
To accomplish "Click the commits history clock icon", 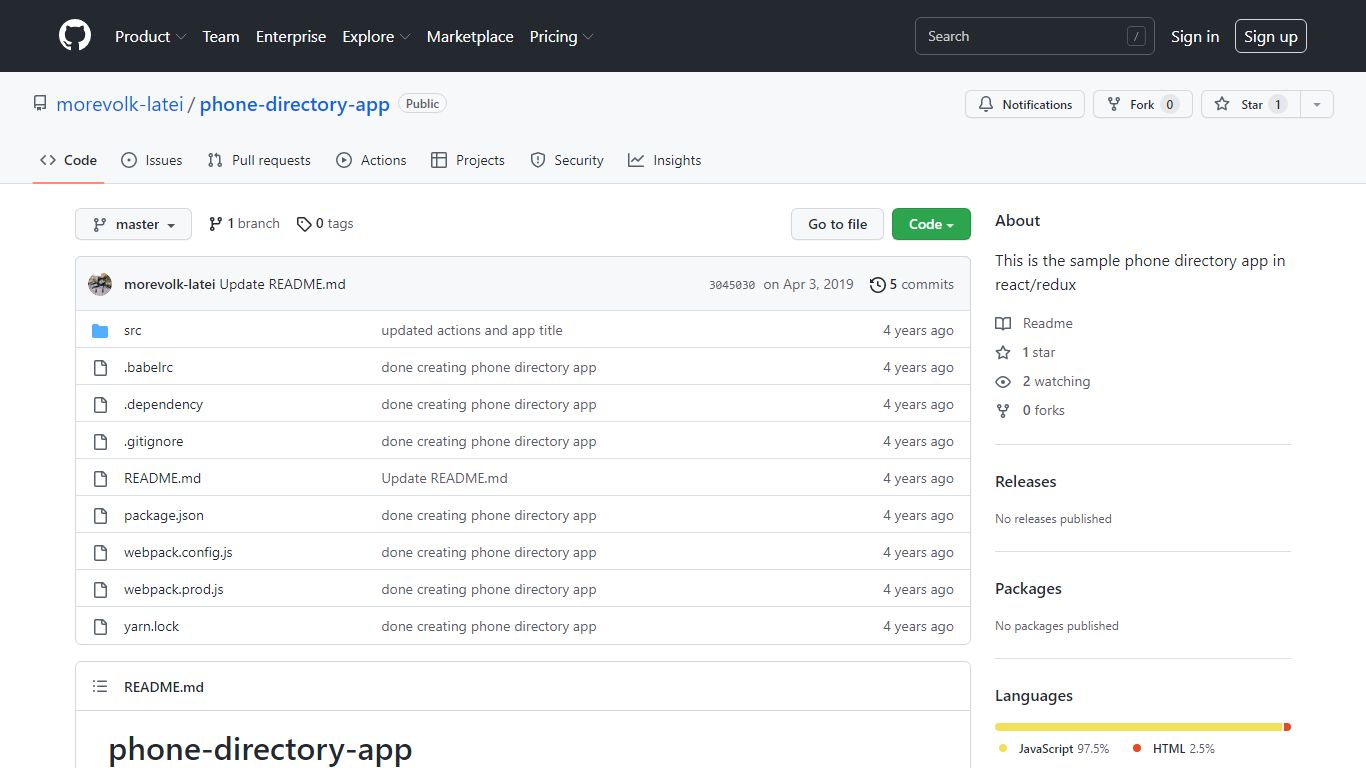I will (878, 285).
